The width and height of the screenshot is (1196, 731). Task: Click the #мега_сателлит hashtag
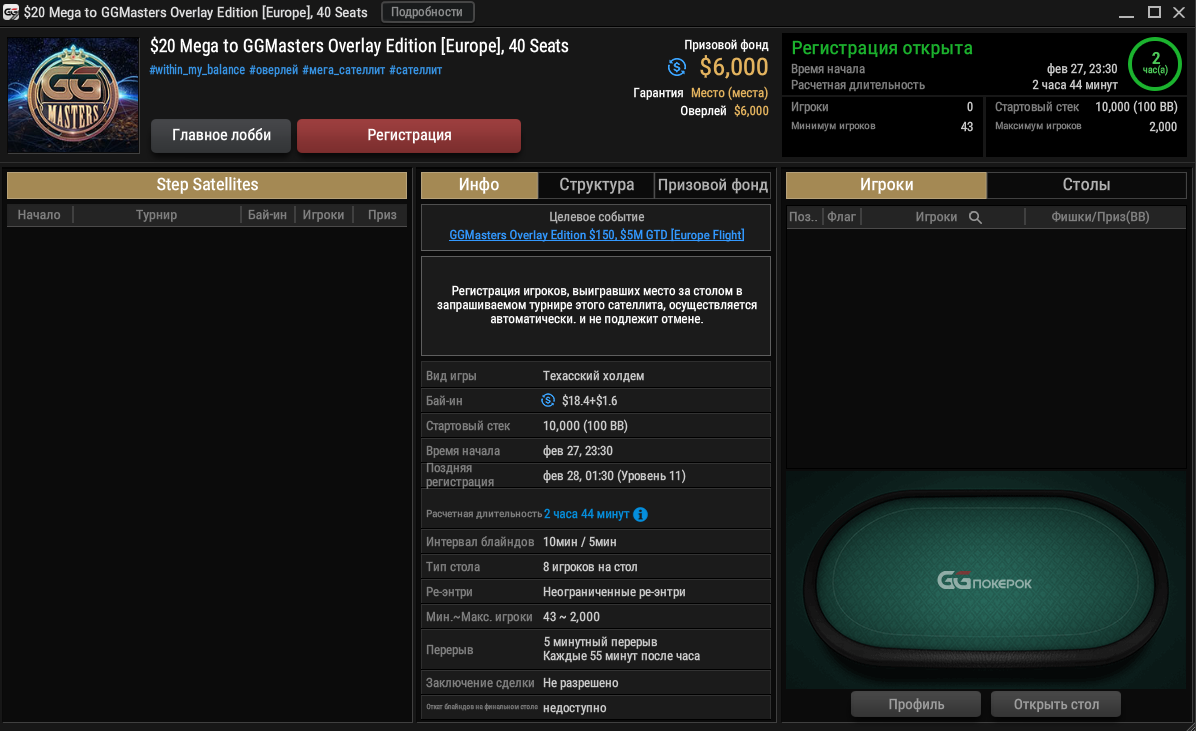point(343,70)
